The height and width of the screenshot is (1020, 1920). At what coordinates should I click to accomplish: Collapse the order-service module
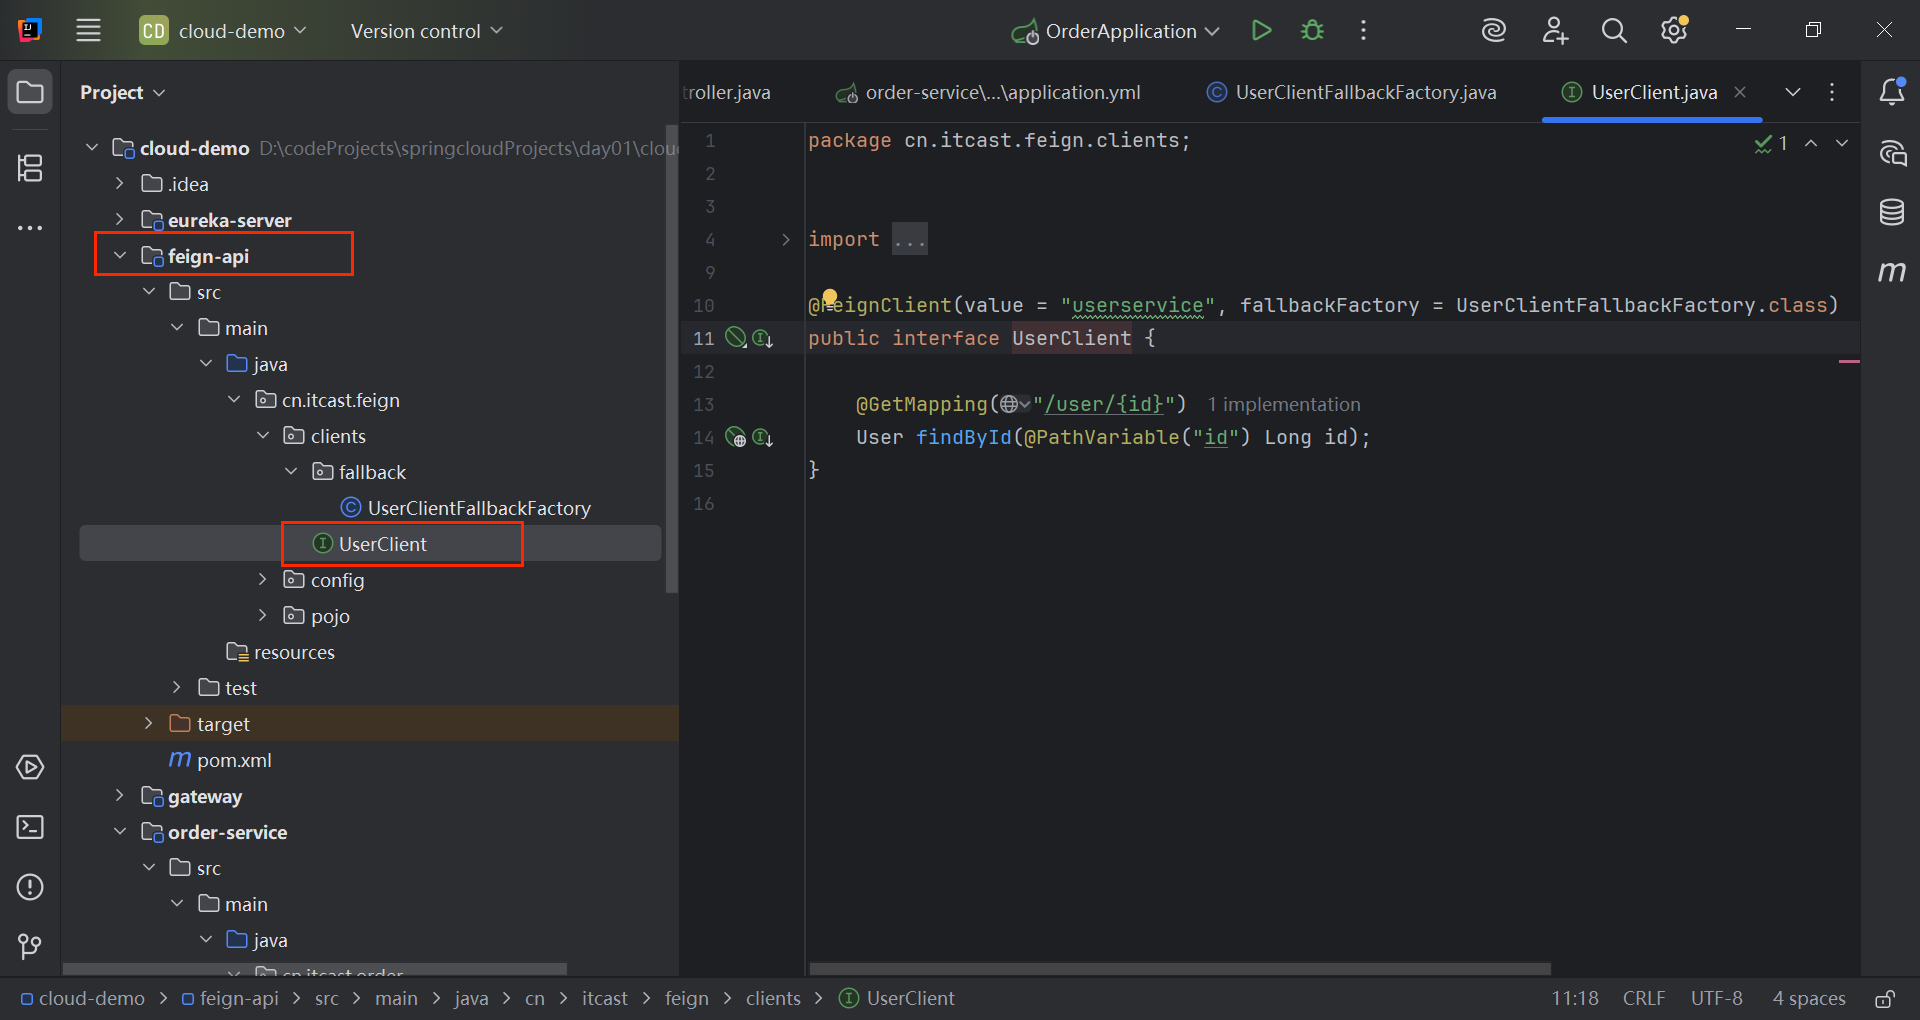click(119, 832)
